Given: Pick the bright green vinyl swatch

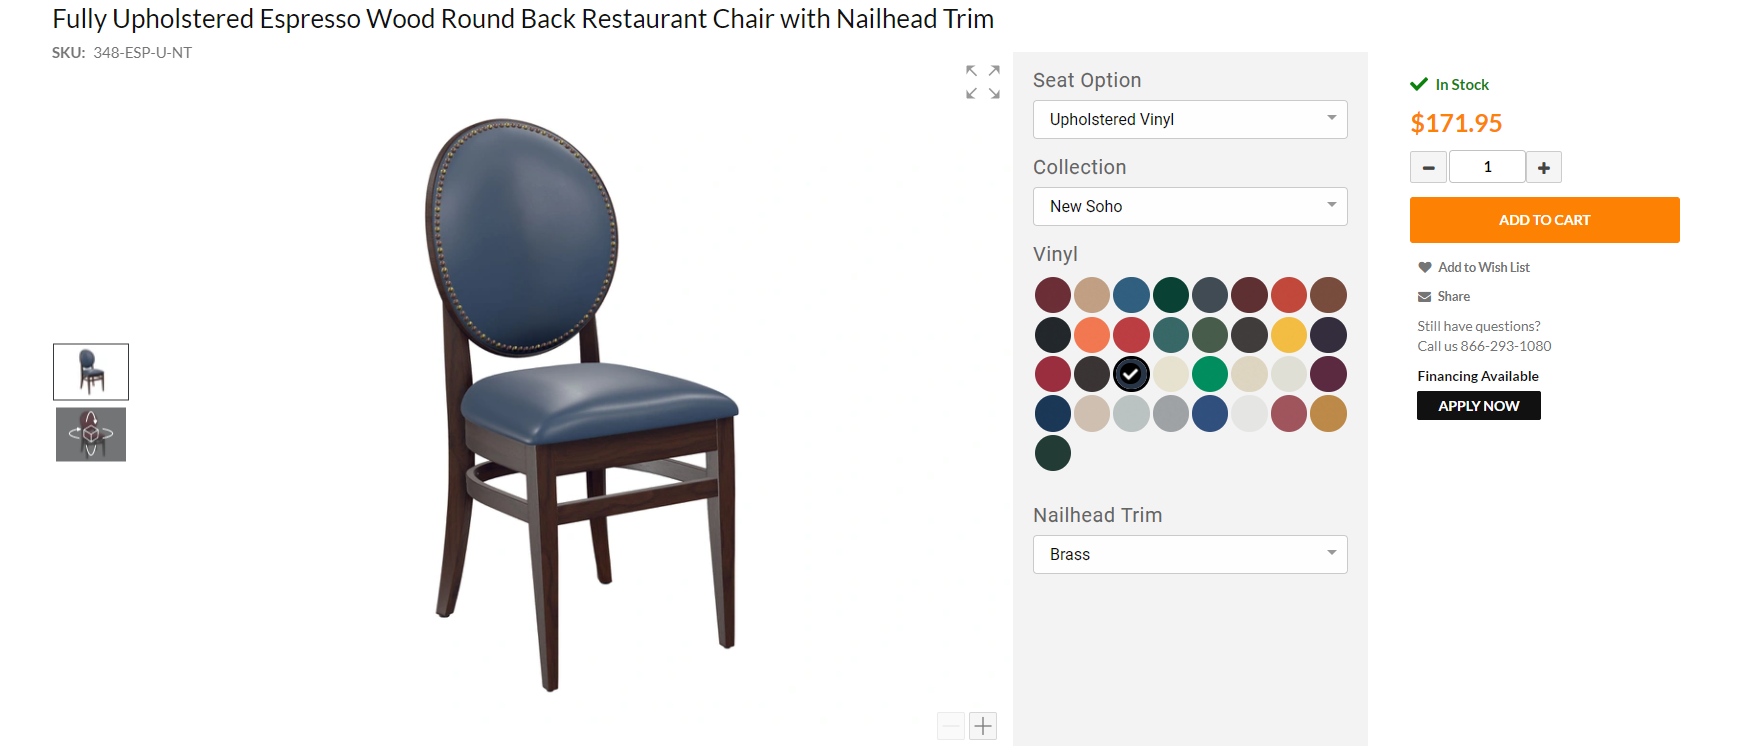Looking at the screenshot, I should coord(1210,374).
